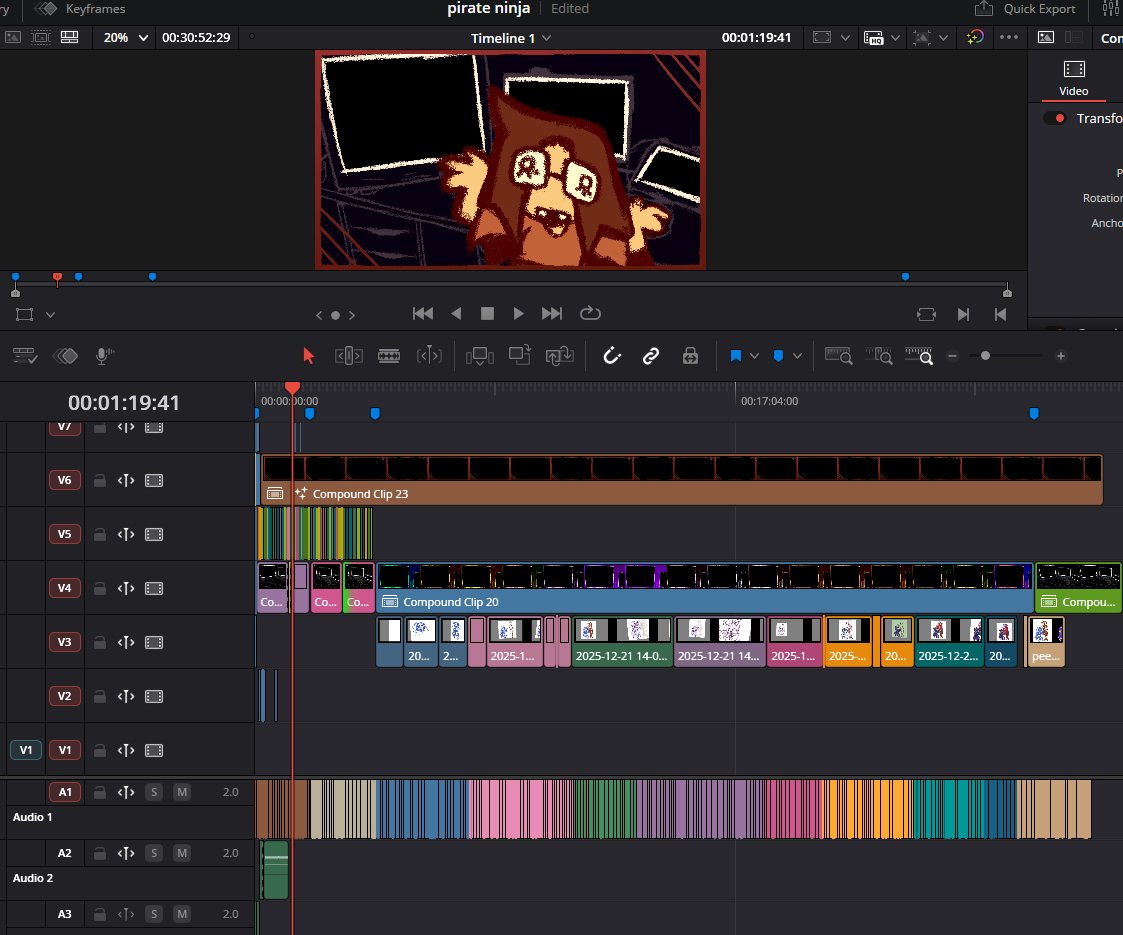Viewport: 1123px width, 935px height.
Task: Select Compound Clip 23 on V6
Action: pyautogui.click(x=682, y=480)
